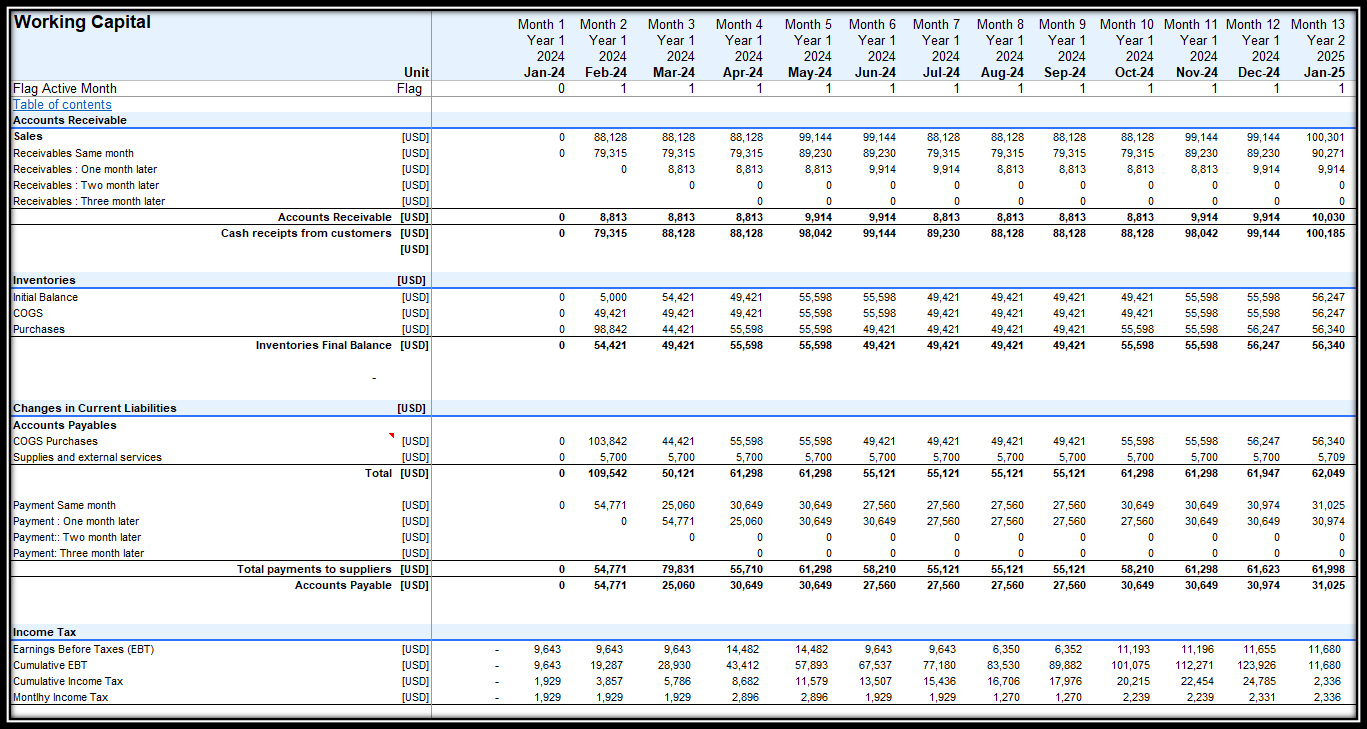Click the Income Tax section header
Screen dimensions: 1367x729
pos(45,632)
